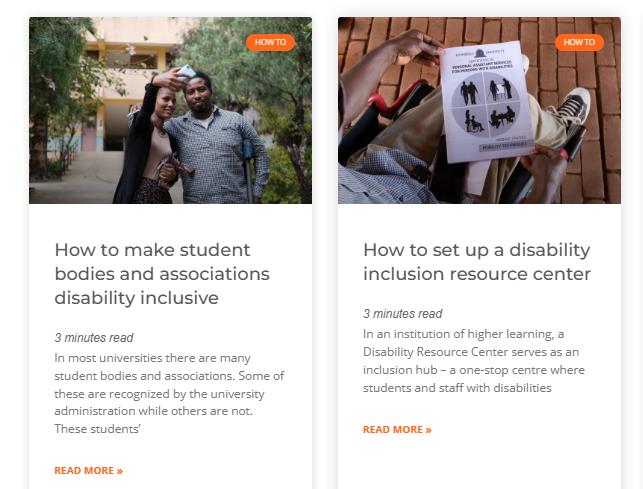
Task: Click the excerpt about student bodies and associations
Action: click(168, 392)
